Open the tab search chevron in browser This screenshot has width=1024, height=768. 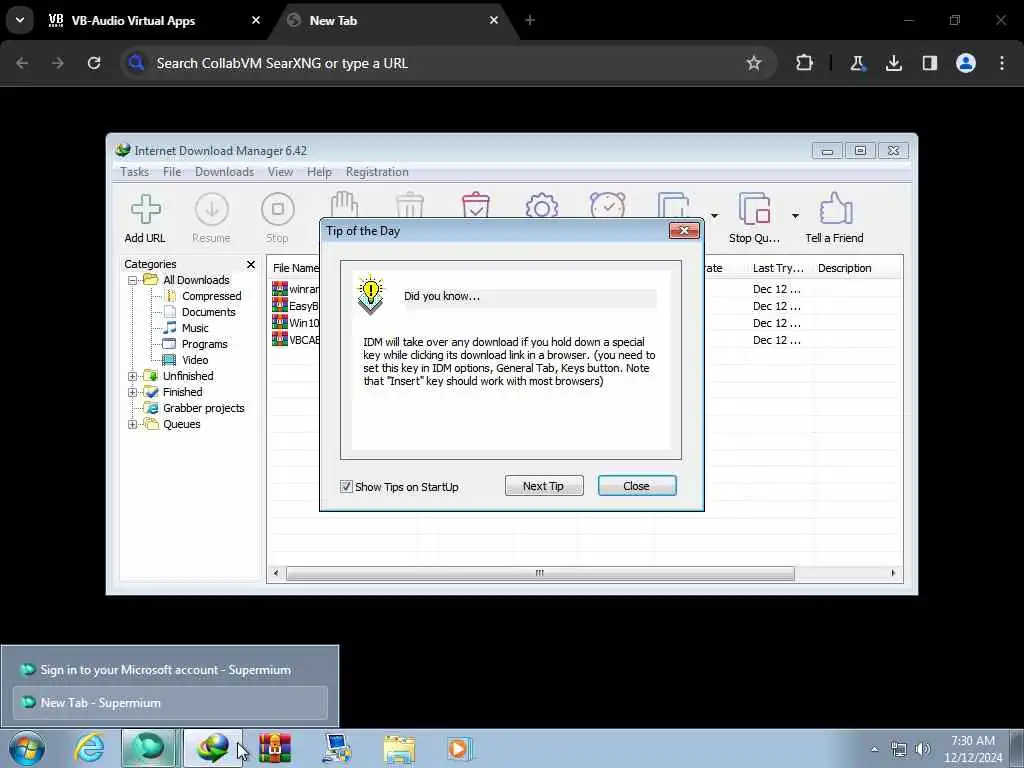[x=20, y=20]
